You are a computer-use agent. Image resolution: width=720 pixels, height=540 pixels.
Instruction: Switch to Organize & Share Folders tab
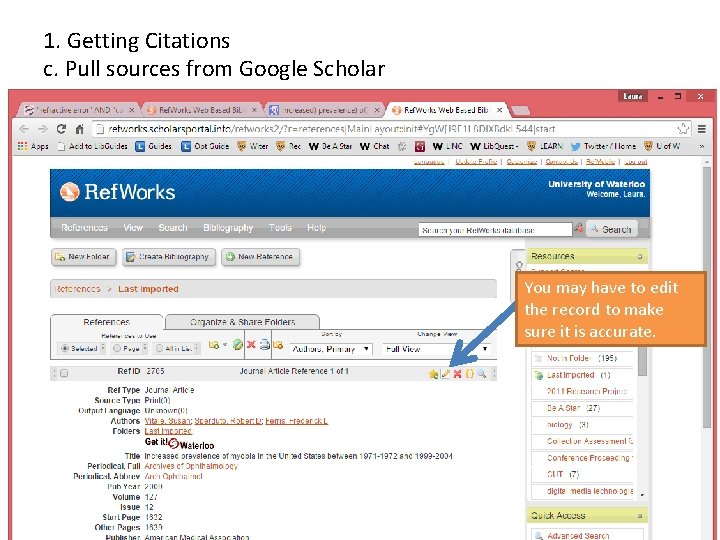click(x=242, y=322)
